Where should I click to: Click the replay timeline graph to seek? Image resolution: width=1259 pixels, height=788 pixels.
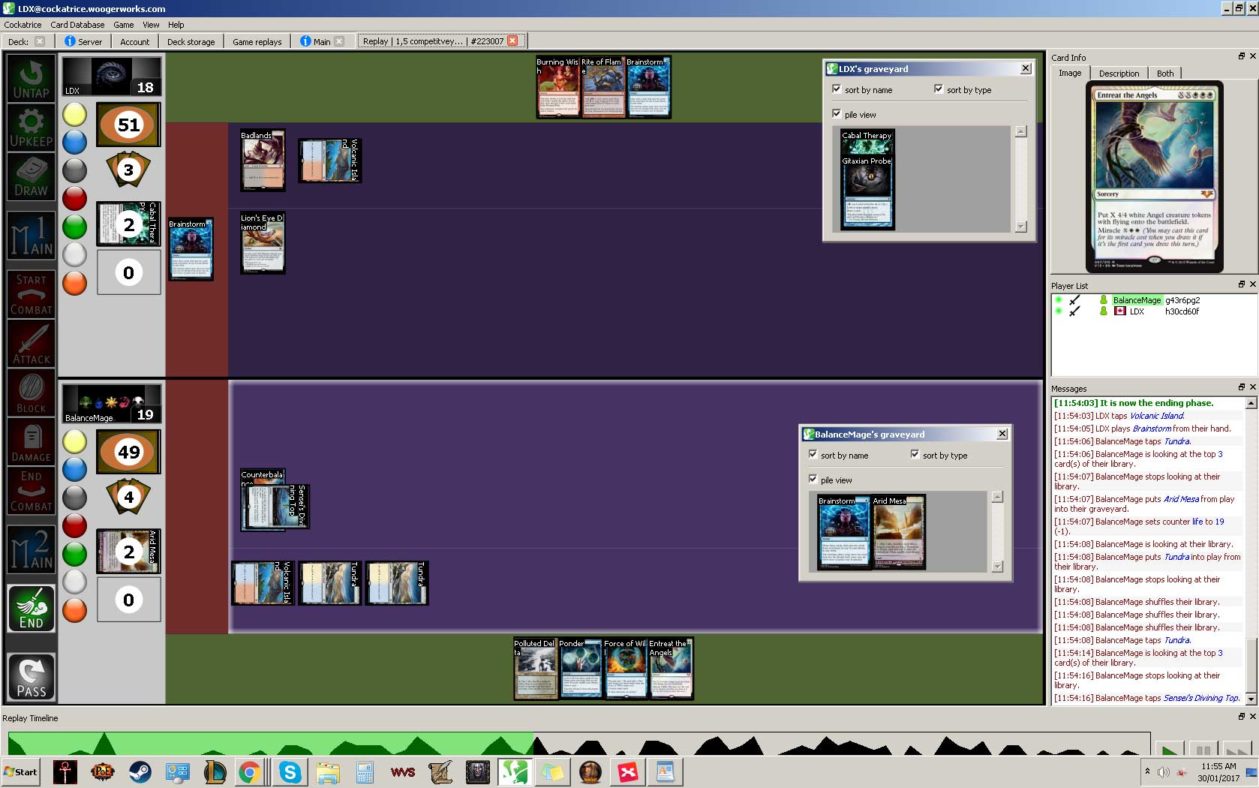click(578, 744)
